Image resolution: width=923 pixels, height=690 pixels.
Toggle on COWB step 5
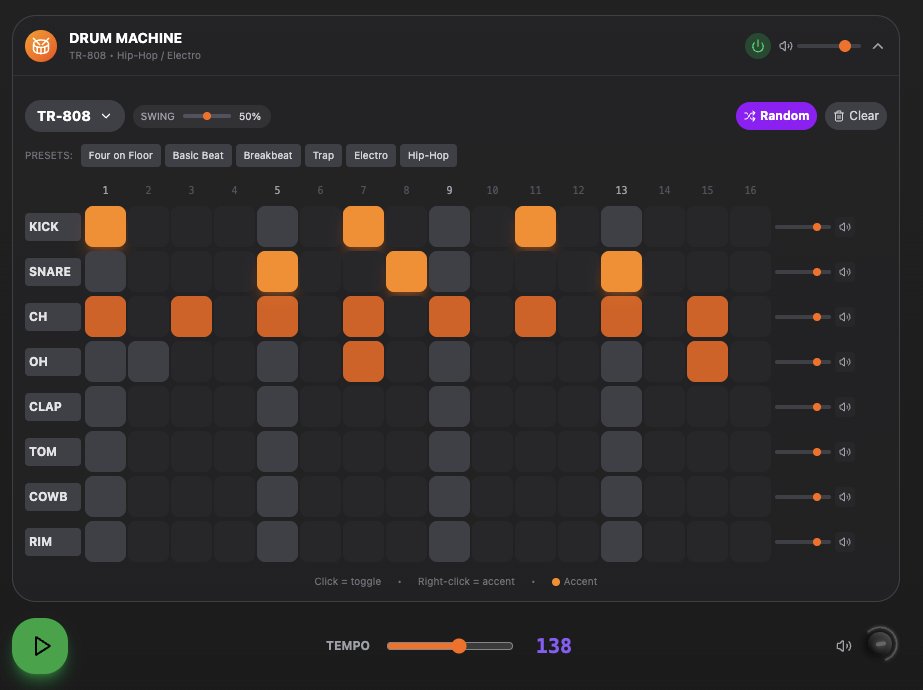click(277, 497)
